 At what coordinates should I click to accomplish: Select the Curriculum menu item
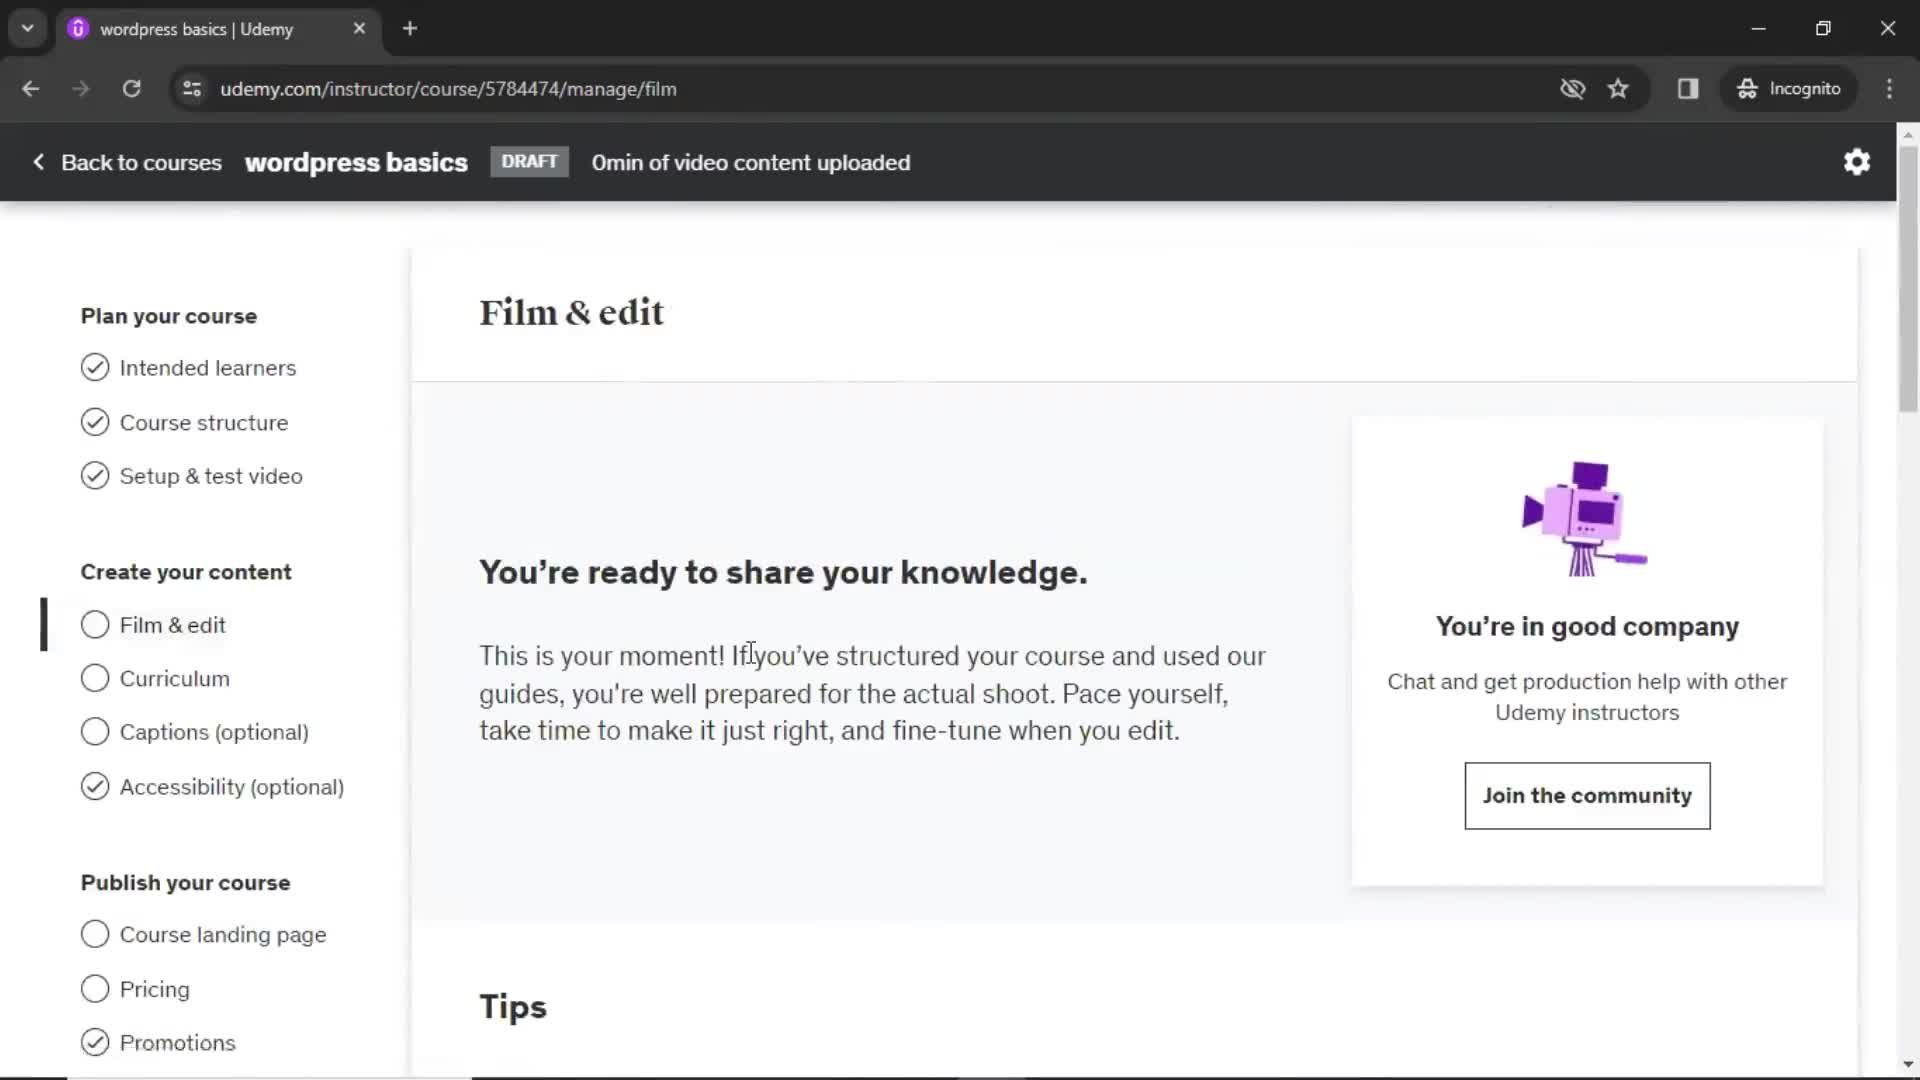pos(174,678)
